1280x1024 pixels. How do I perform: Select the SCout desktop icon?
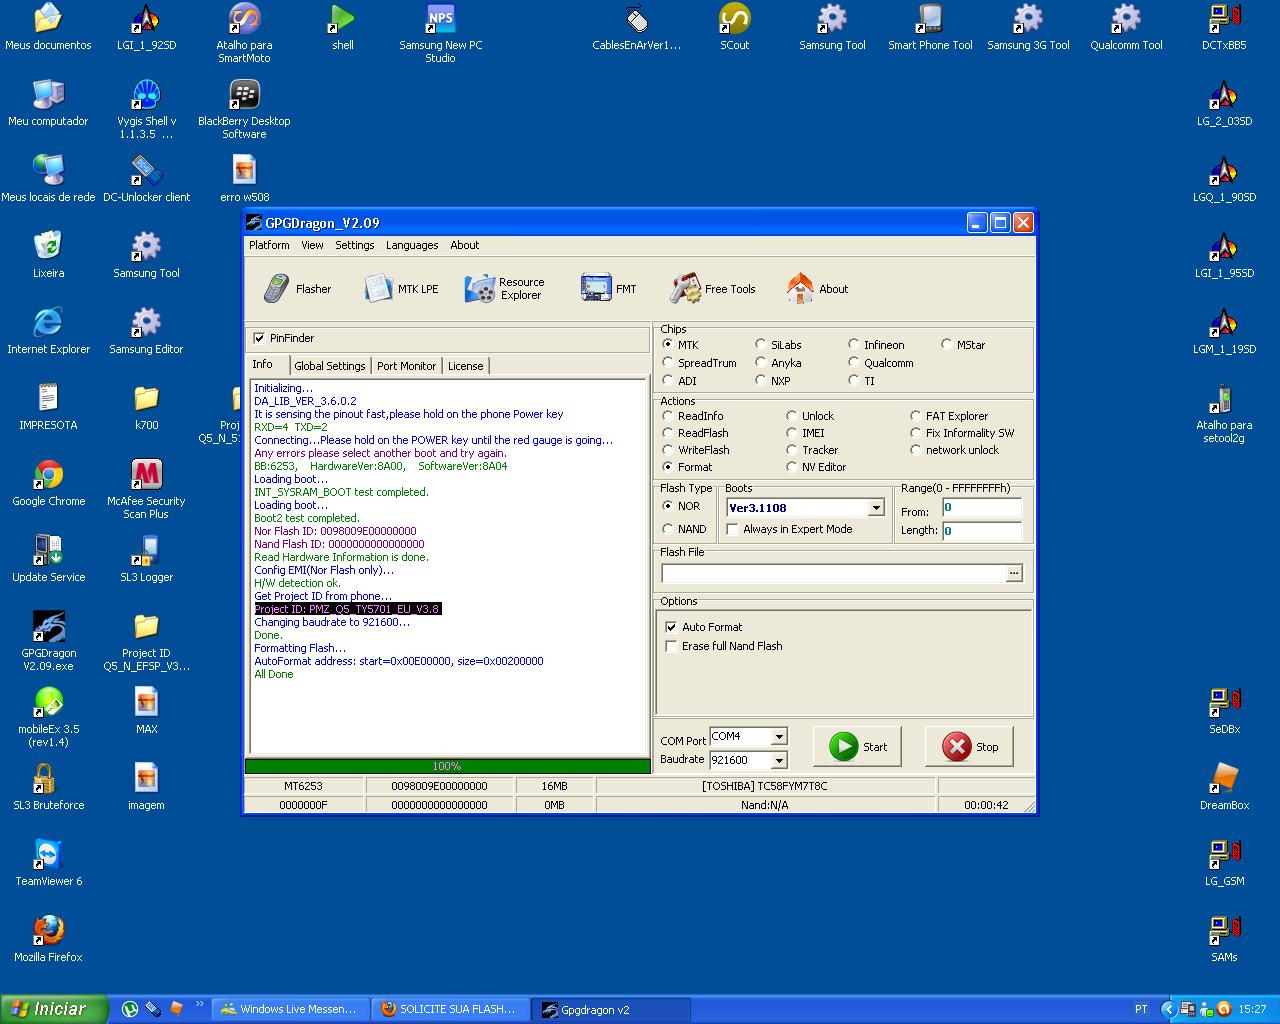[x=734, y=27]
